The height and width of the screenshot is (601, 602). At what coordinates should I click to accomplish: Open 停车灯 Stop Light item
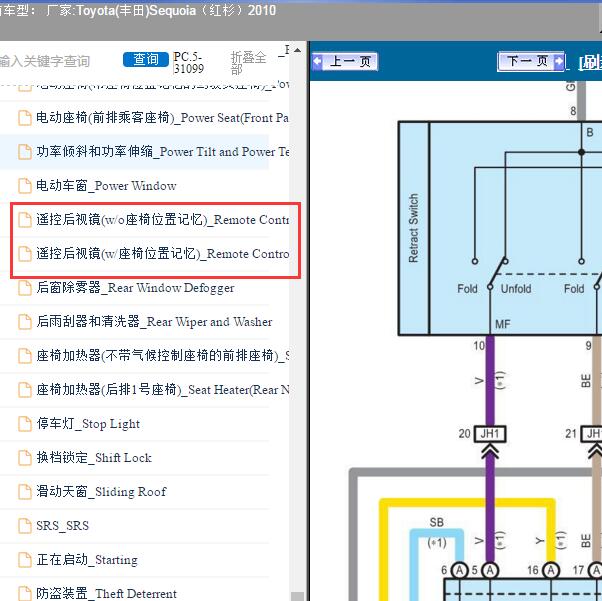point(88,424)
